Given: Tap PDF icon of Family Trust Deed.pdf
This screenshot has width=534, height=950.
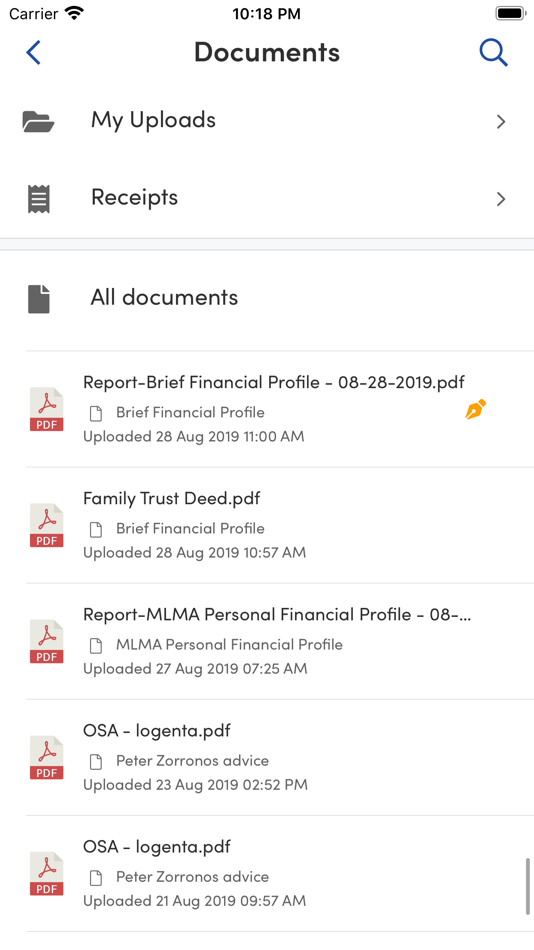Looking at the screenshot, I should [x=47, y=525].
